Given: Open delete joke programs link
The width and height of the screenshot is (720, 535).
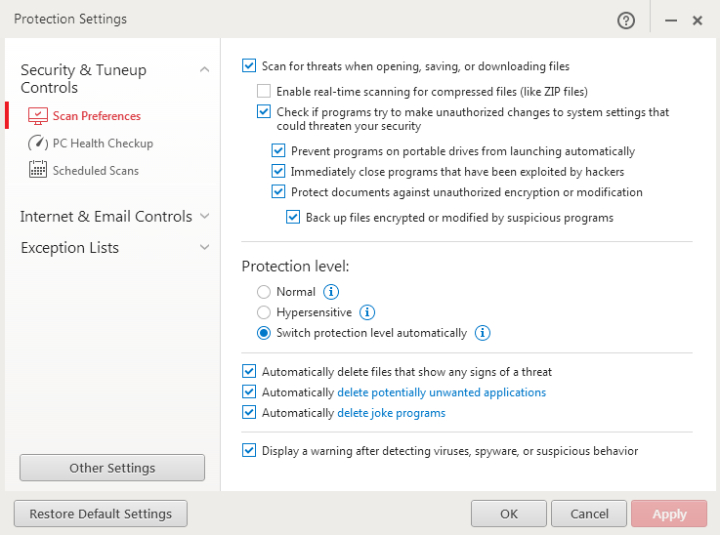Looking at the screenshot, I should (x=391, y=413).
